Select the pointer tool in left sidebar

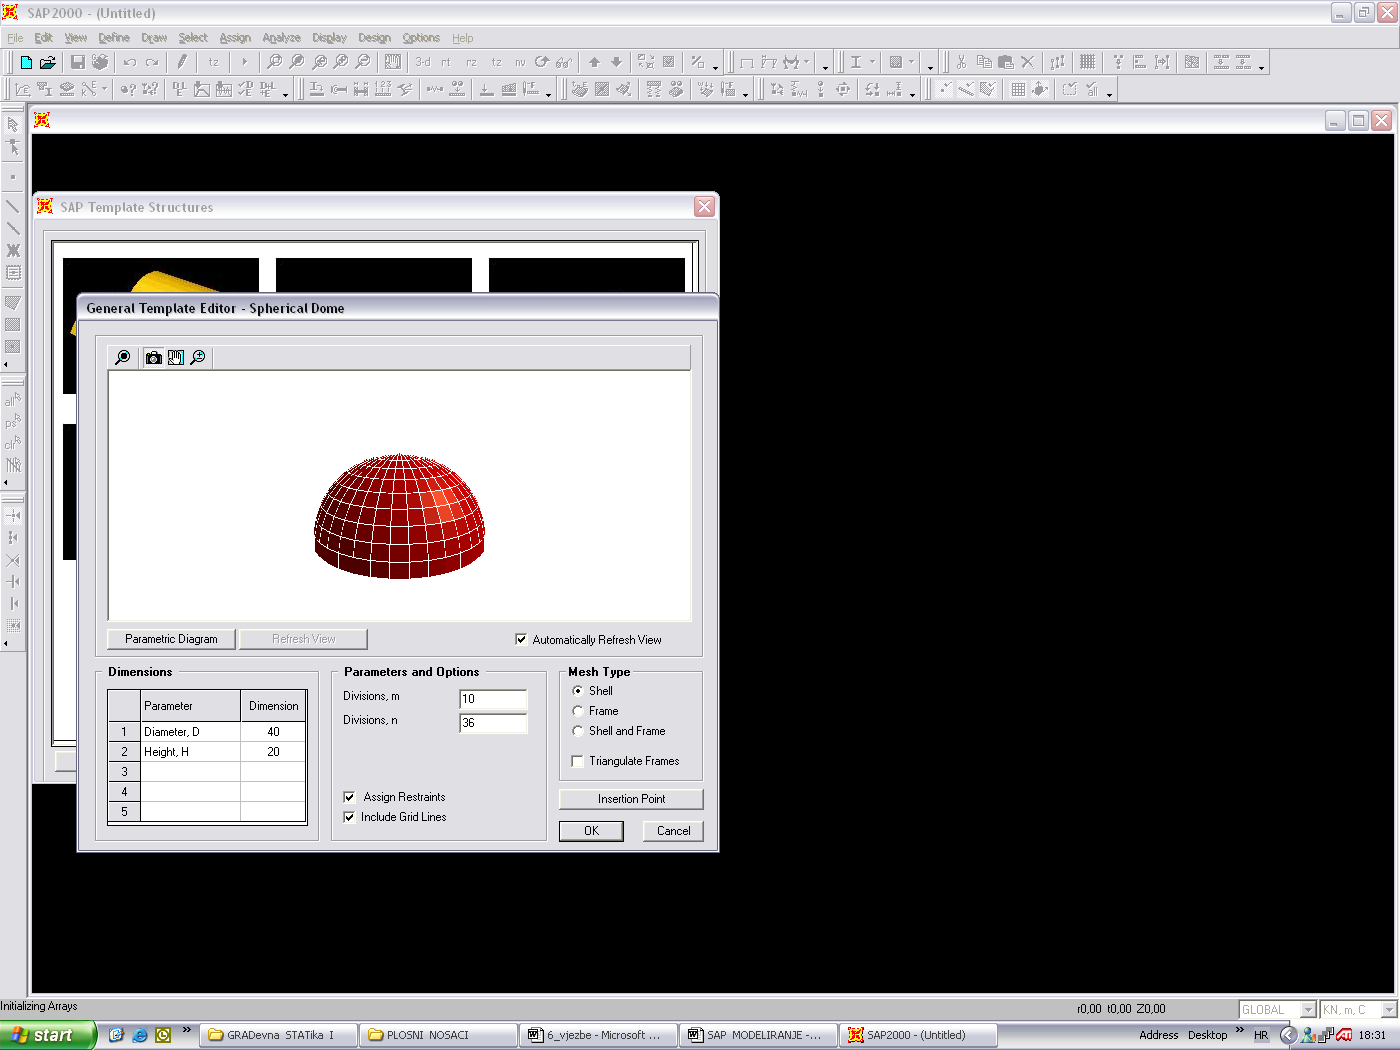pyautogui.click(x=13, y=125)
